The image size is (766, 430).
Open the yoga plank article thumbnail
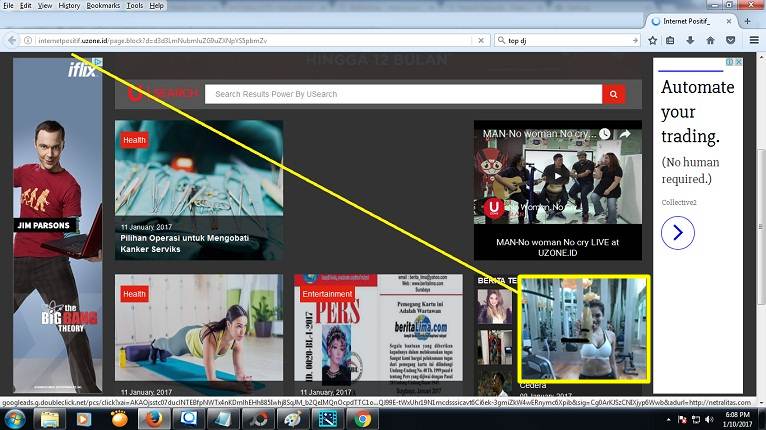[199, 327]
